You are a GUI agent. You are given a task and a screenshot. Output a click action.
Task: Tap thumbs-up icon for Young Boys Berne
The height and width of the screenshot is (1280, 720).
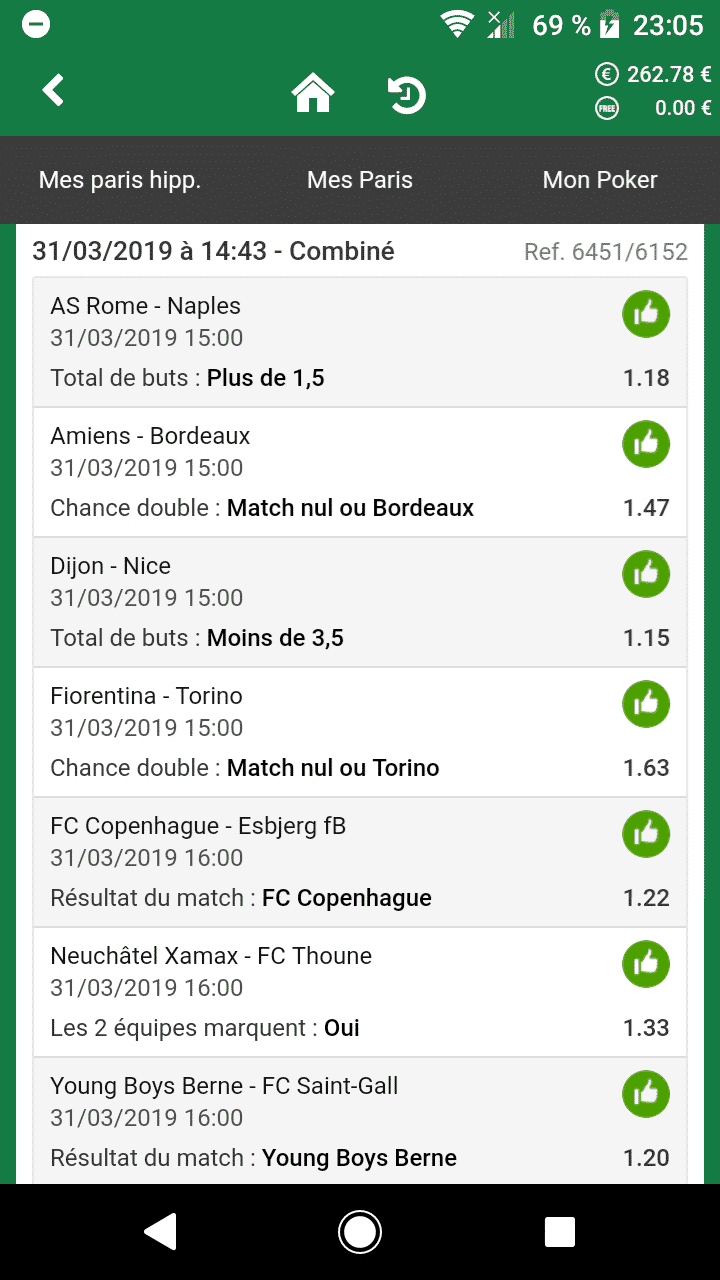coord(646,1094)
